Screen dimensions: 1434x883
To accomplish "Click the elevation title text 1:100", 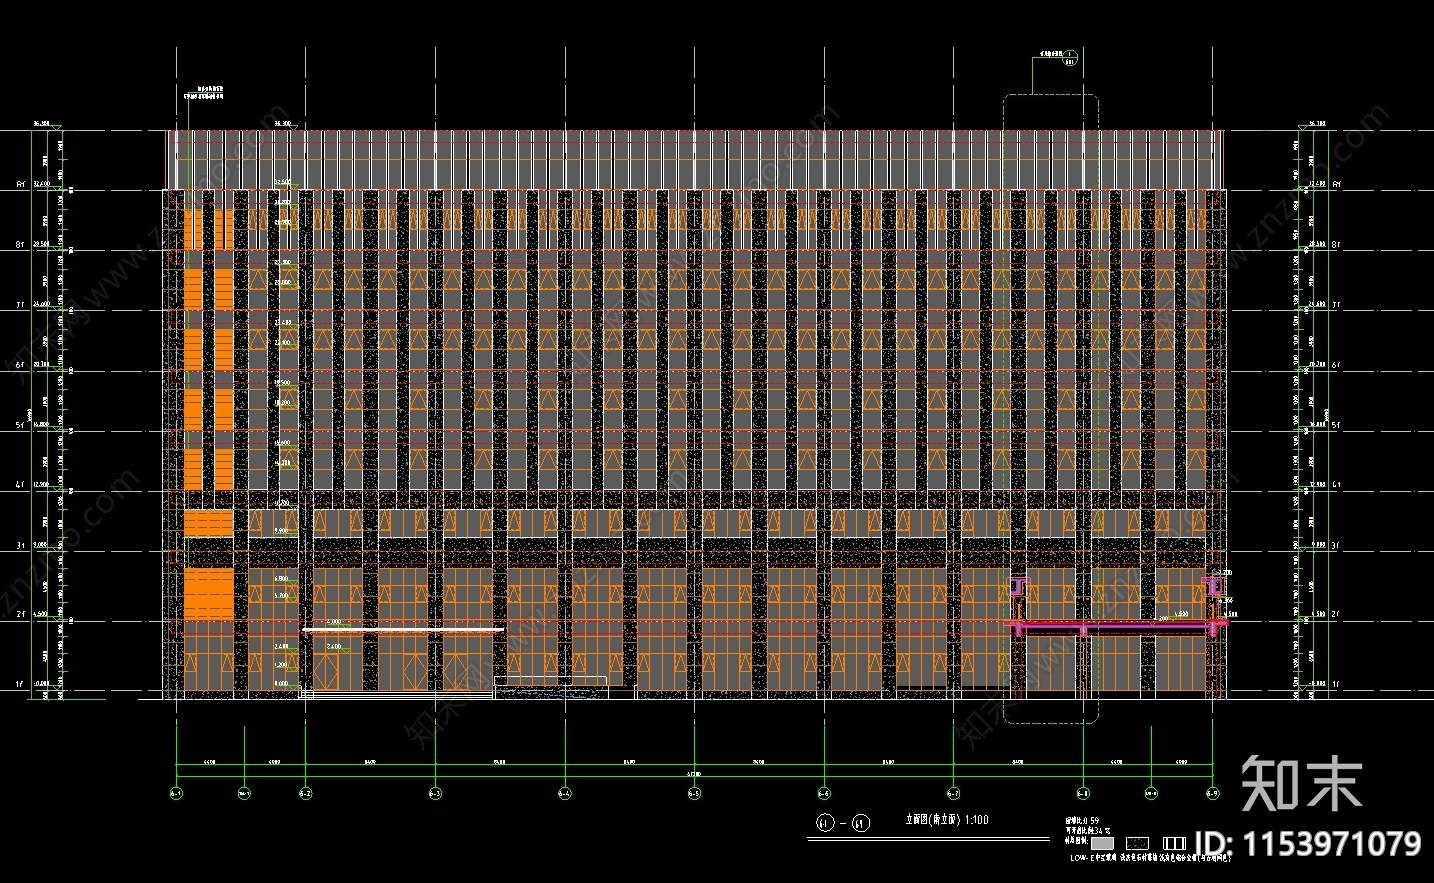I will 975,819.
